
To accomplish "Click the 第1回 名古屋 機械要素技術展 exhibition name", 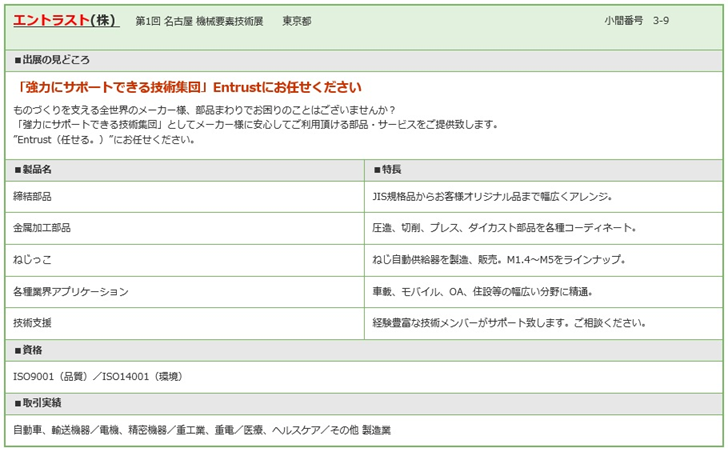I will [x=199, y=22].
